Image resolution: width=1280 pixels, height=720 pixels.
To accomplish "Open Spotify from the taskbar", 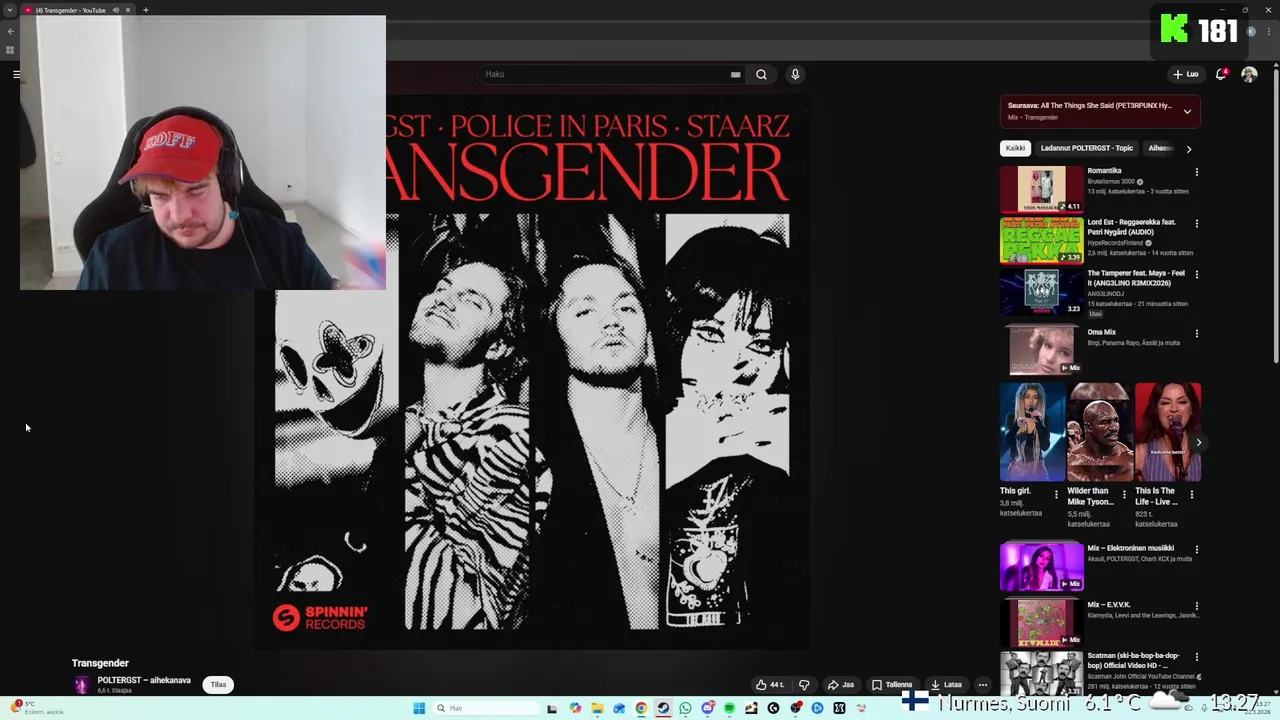I will pyautogui.click(x=729, y=708).
